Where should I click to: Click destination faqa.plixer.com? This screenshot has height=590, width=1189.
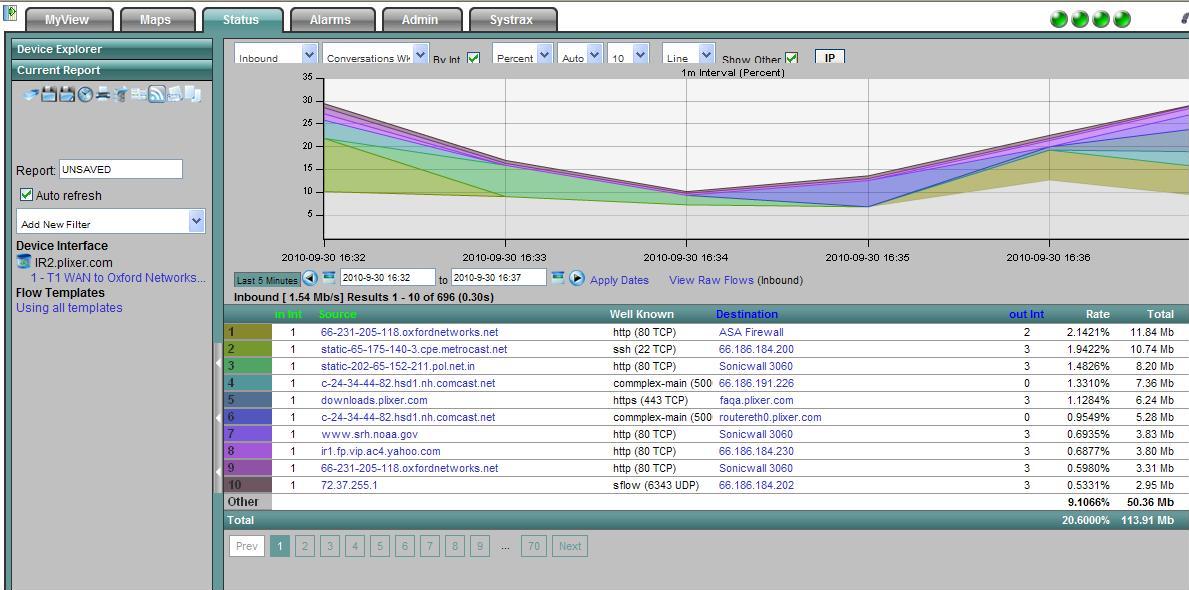(756, 400)
